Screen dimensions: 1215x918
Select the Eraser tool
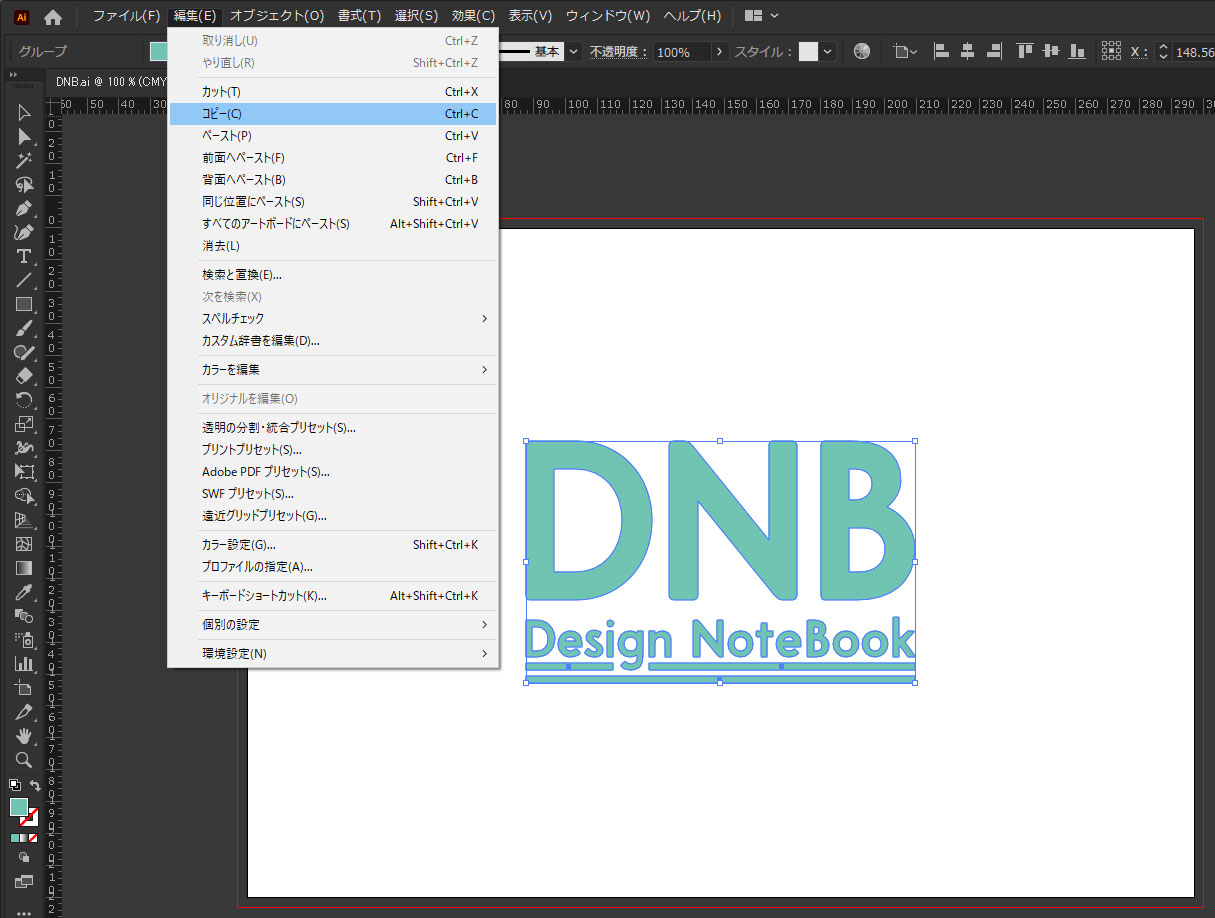click(x=25, y=376)
